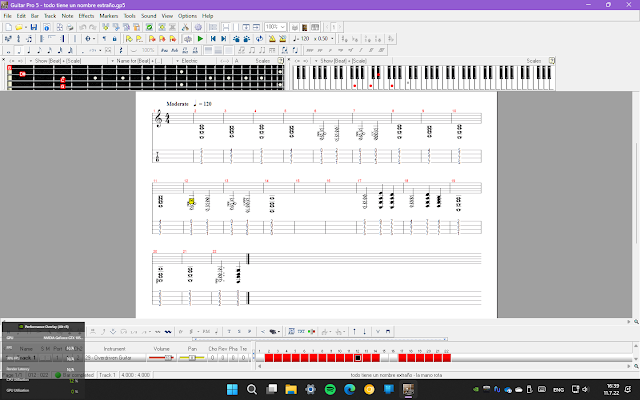Open File Explorer from the taskbar
This screenshot has height=400, width=640.
pyautogui.click(x=291, y=389)
